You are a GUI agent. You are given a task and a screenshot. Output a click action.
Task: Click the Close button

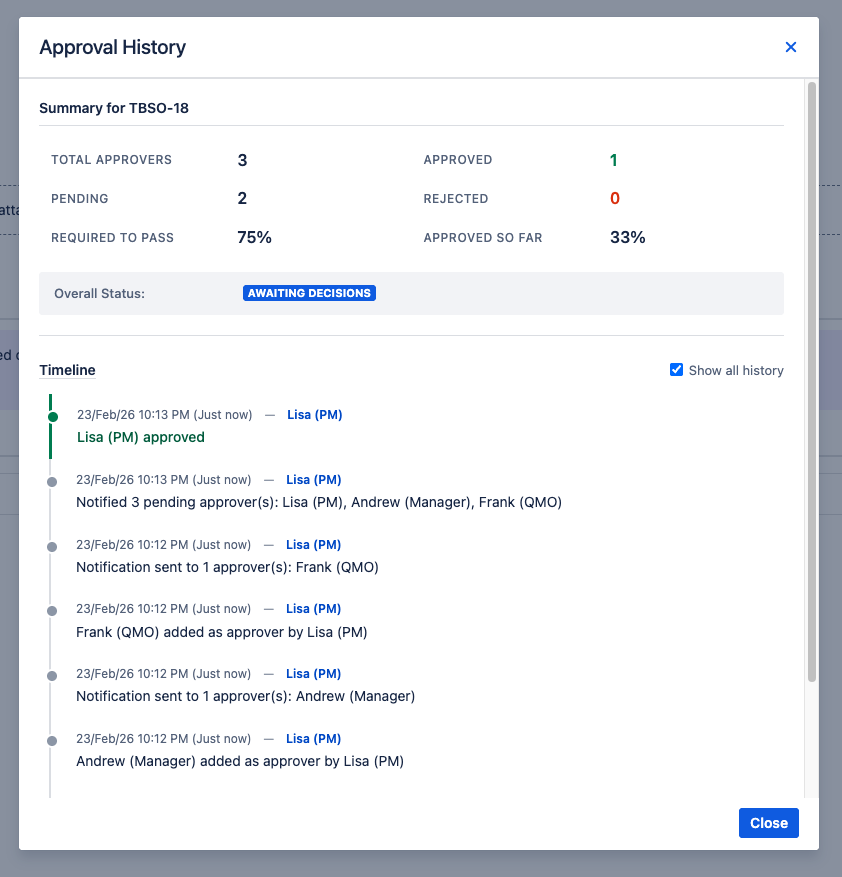pyautogui.click(x=768, y=823)
